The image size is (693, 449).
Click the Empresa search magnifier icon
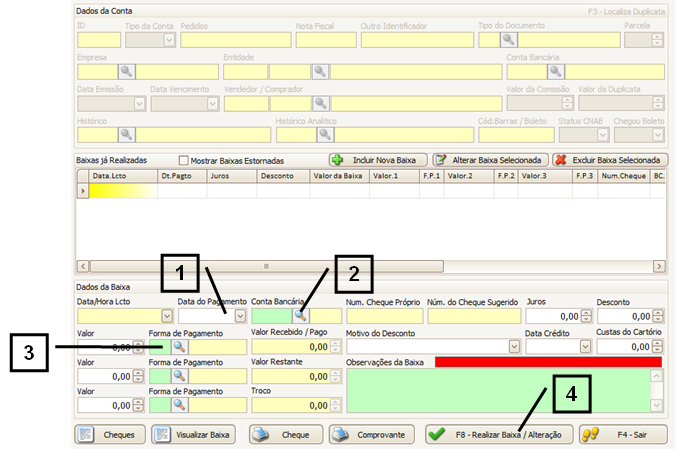click(127, 72)
